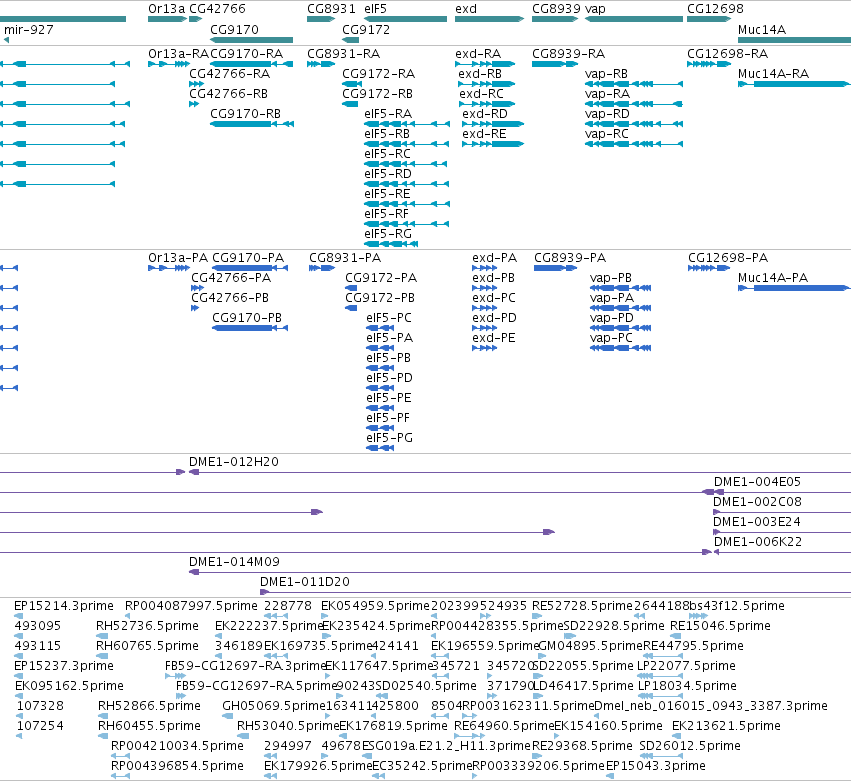Click the exd-PA protein label
Screen dimensions: 851x781
click(x=494, y=258)
